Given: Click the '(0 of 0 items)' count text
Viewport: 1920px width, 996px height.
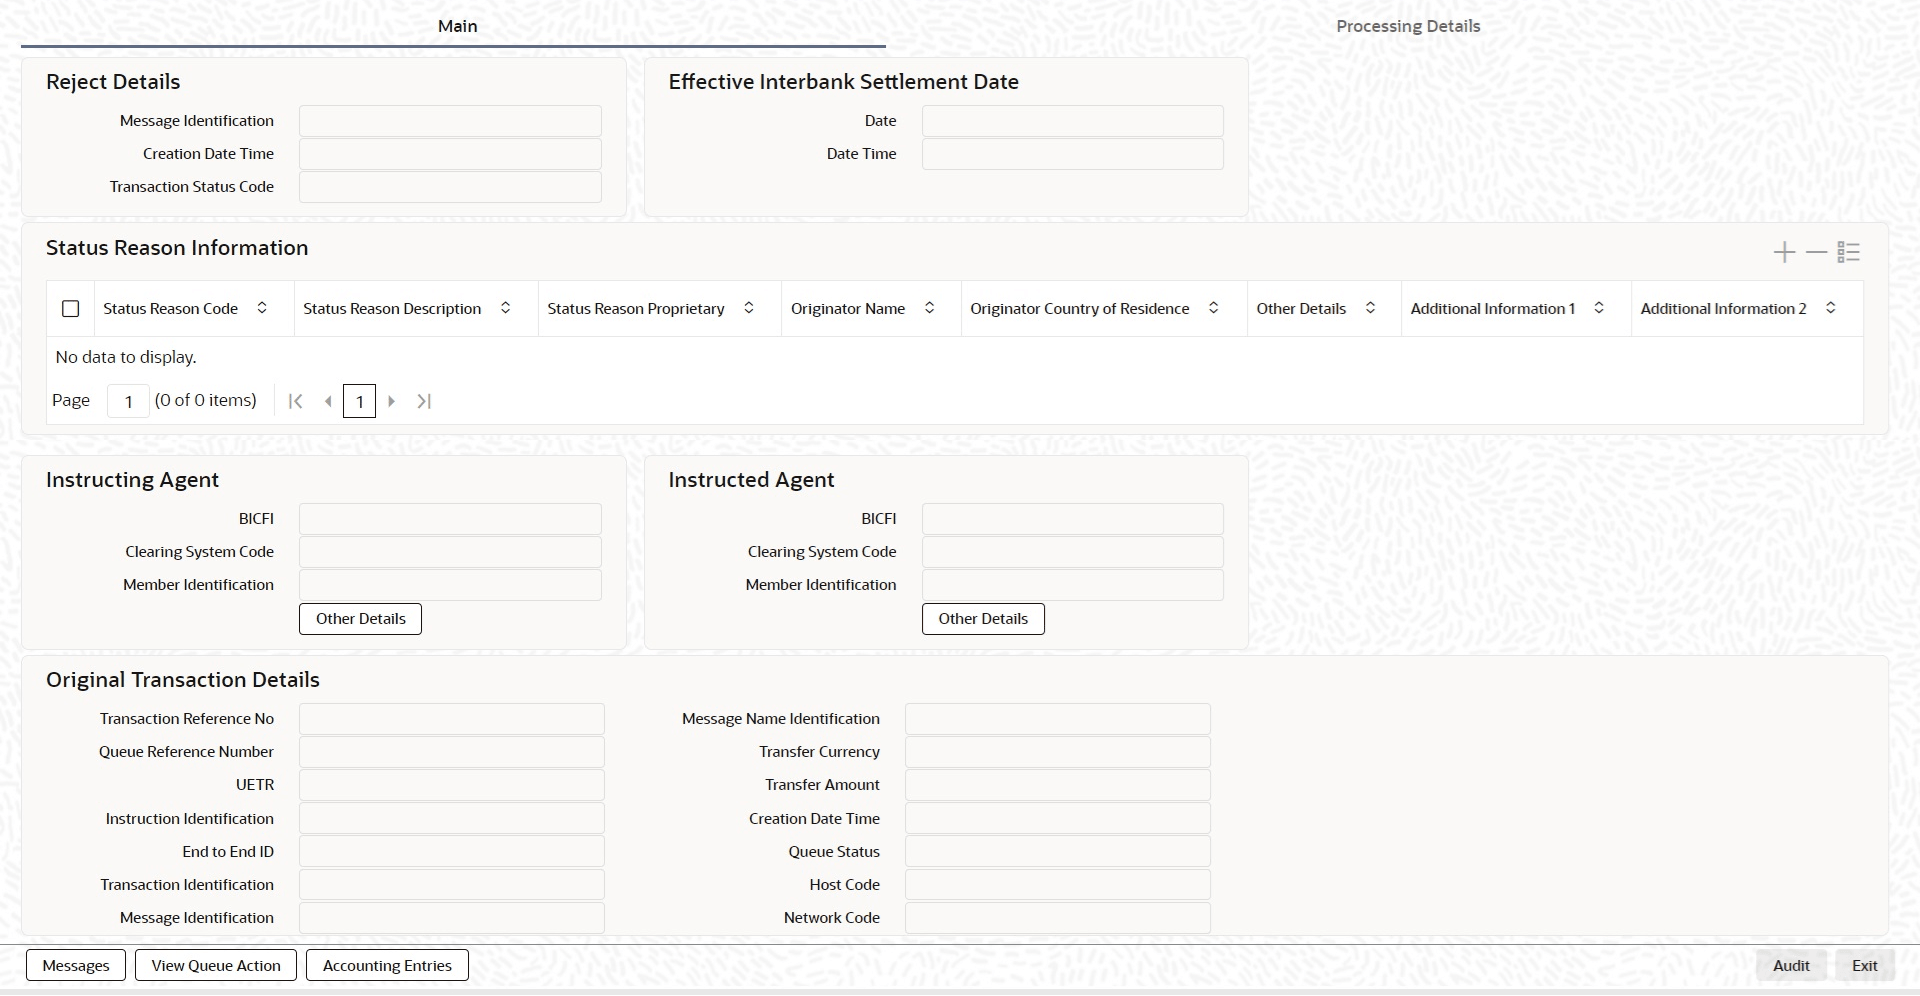Looking at the screenshot, I should coord(206,400).
